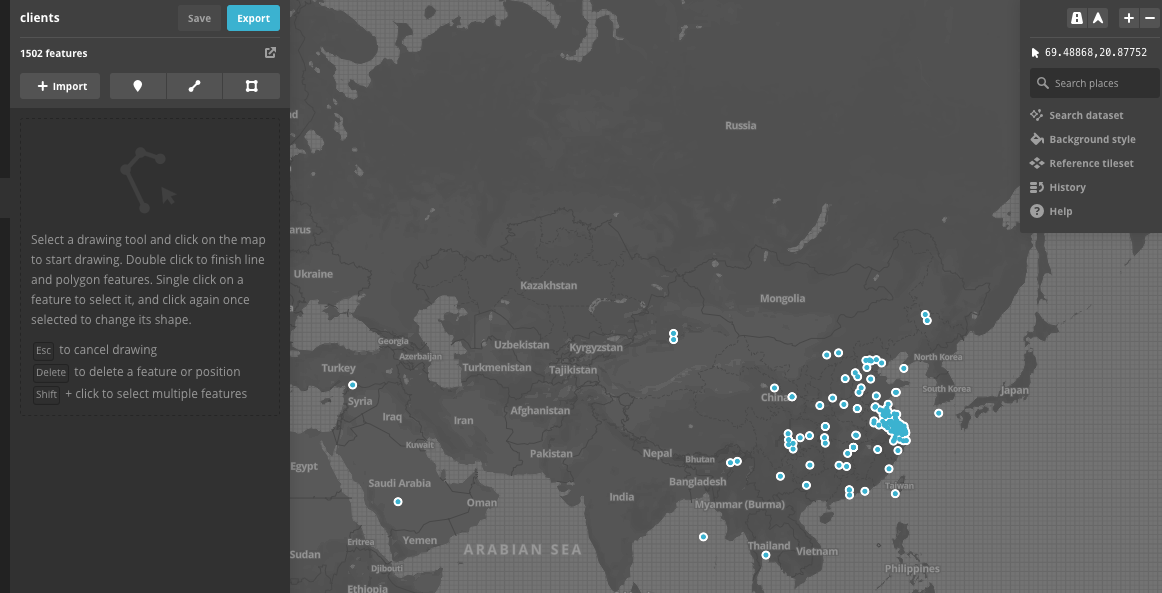Screen dimensions: 1162x593
Task: Select the polygon drawing tool
Action: click(x=250, y=86)
